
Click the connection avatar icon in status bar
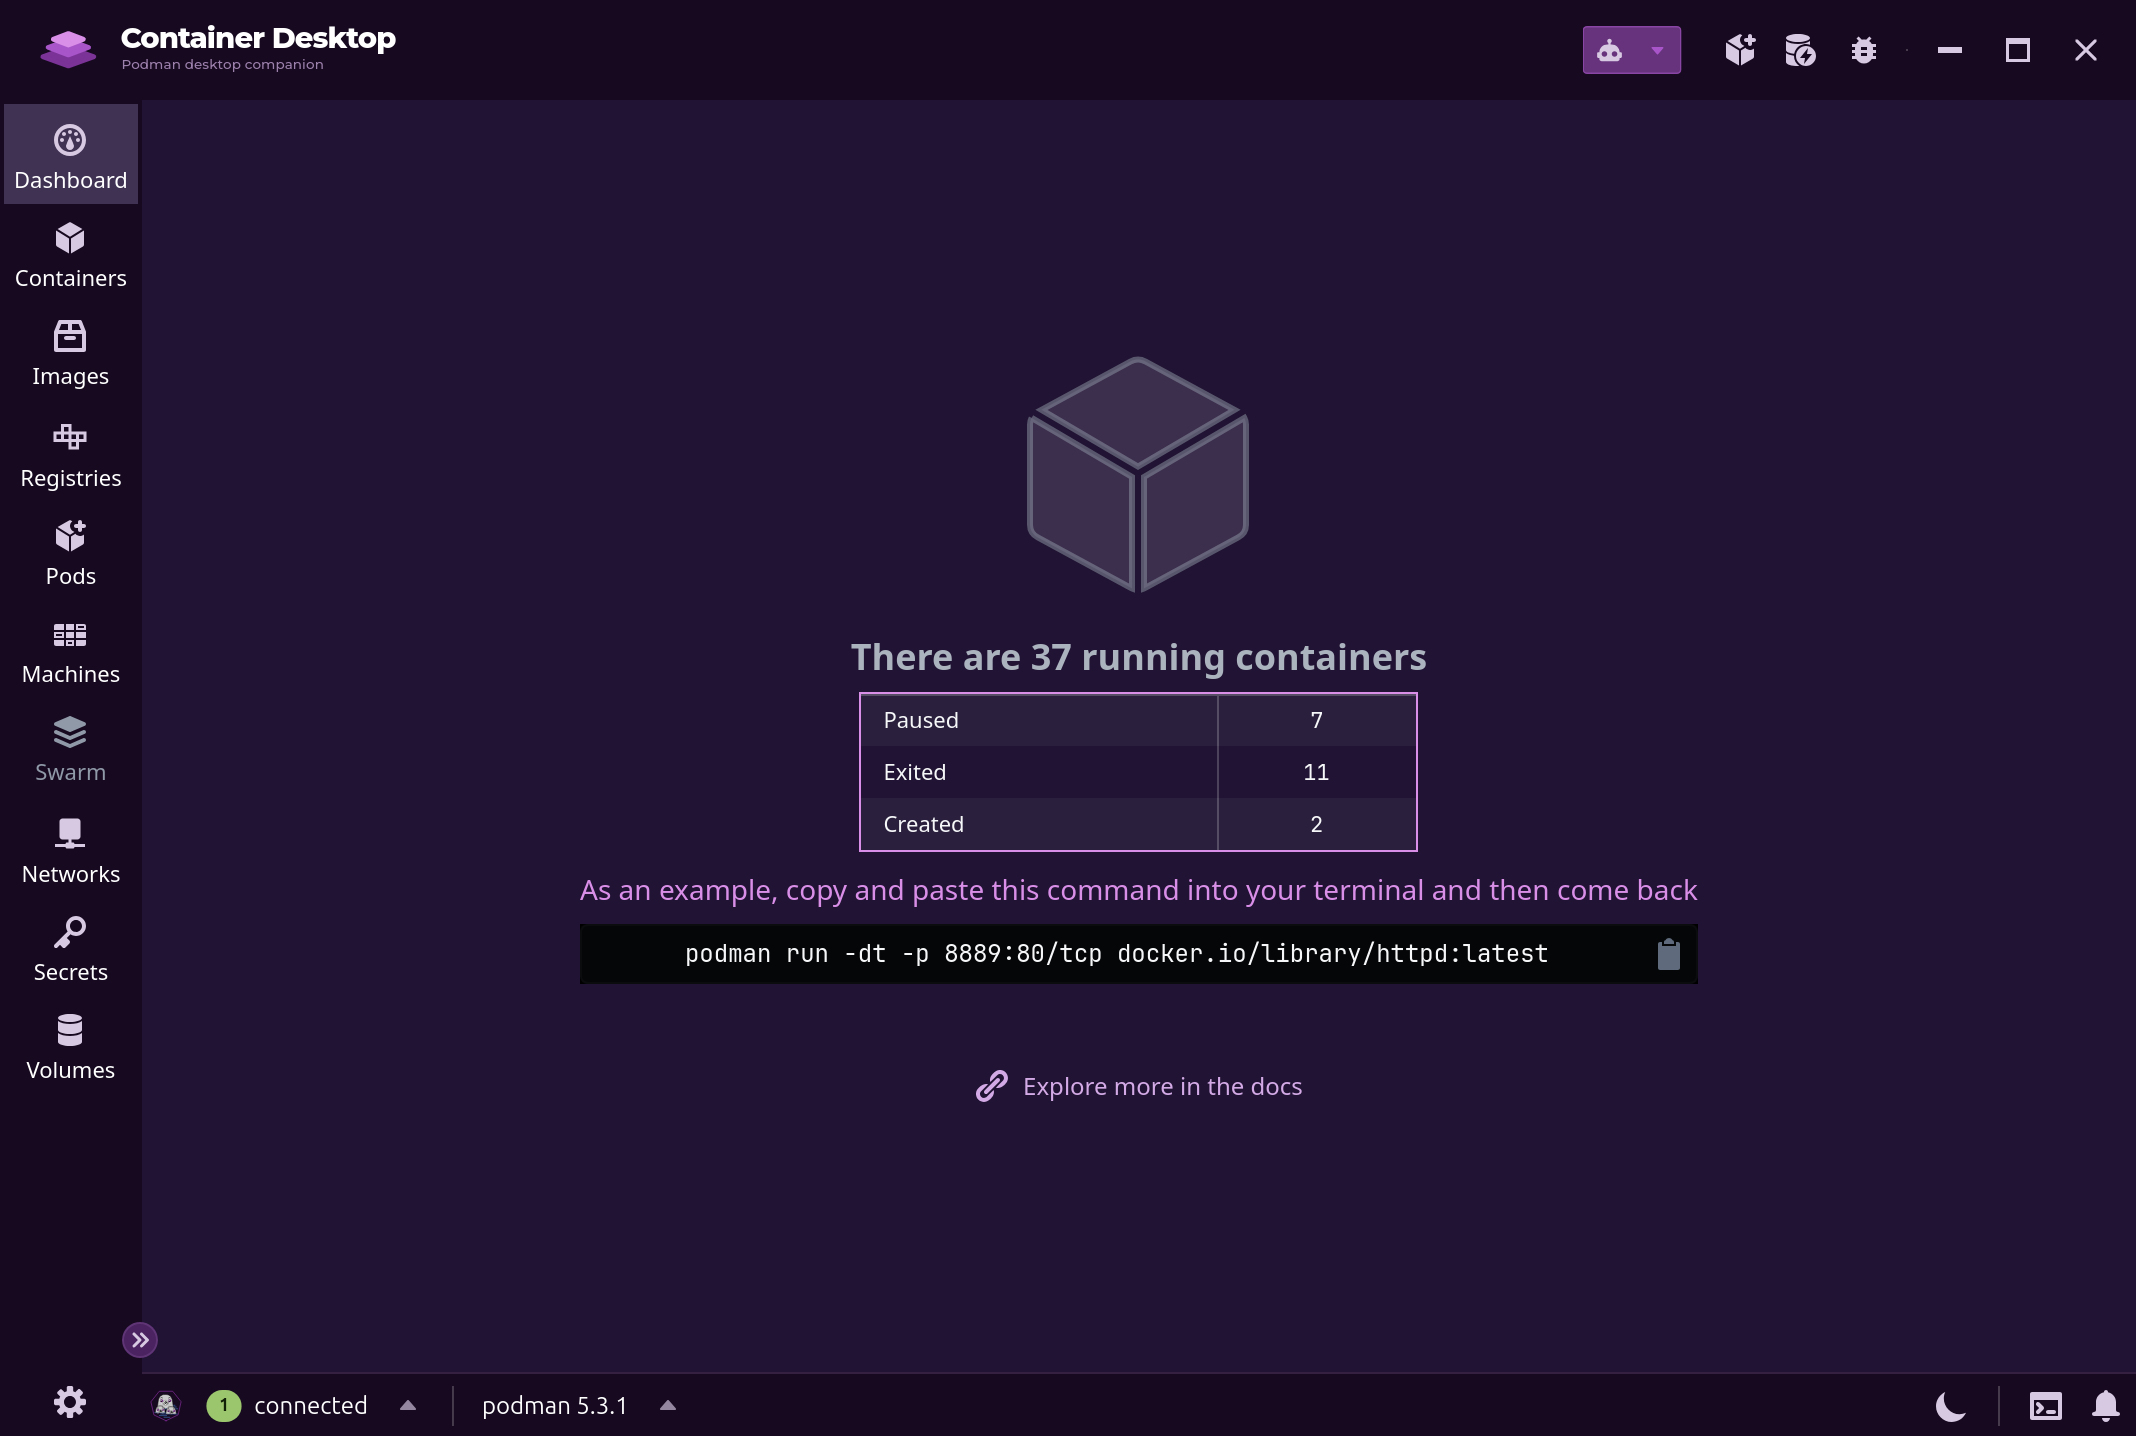[166, 1406]
